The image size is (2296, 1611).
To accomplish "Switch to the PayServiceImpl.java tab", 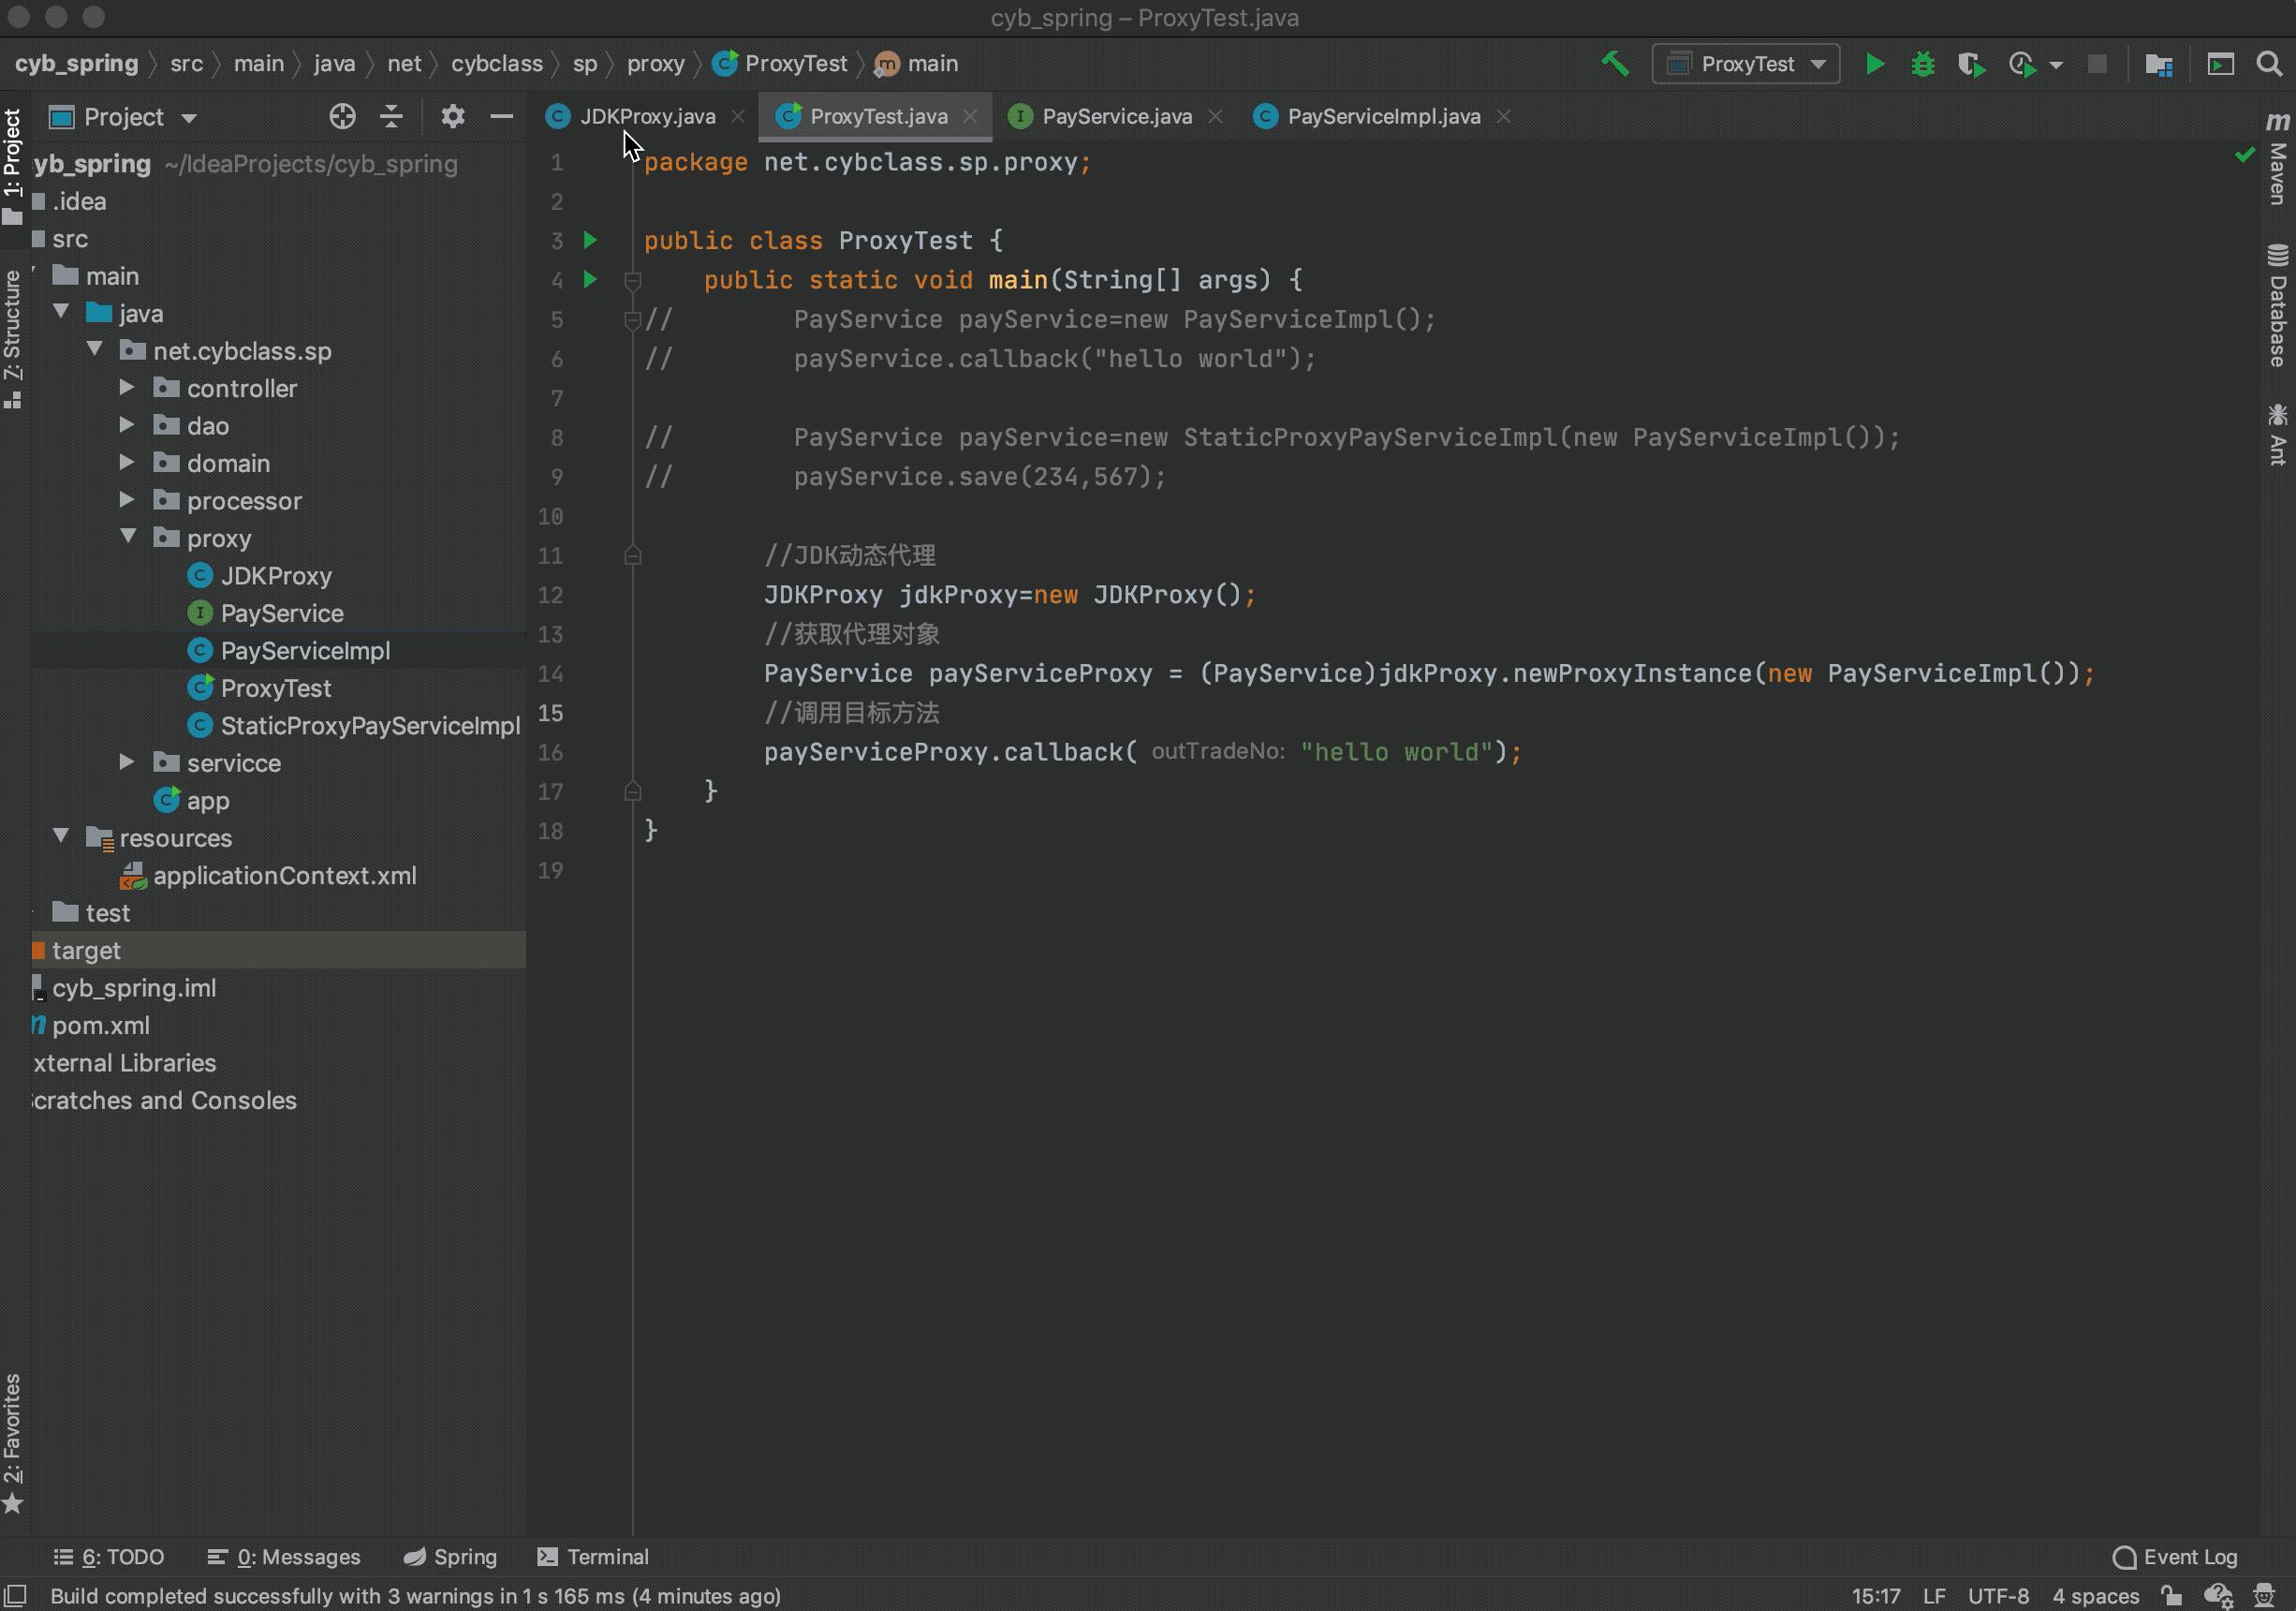I will click(1382, 117).
